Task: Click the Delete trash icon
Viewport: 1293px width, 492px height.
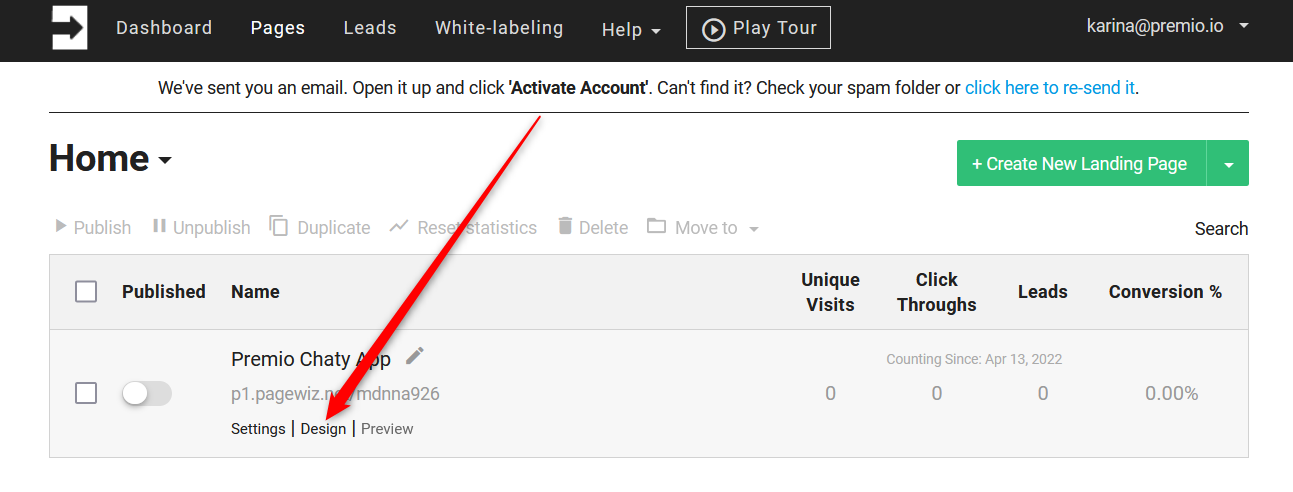Action: (566, 227)
